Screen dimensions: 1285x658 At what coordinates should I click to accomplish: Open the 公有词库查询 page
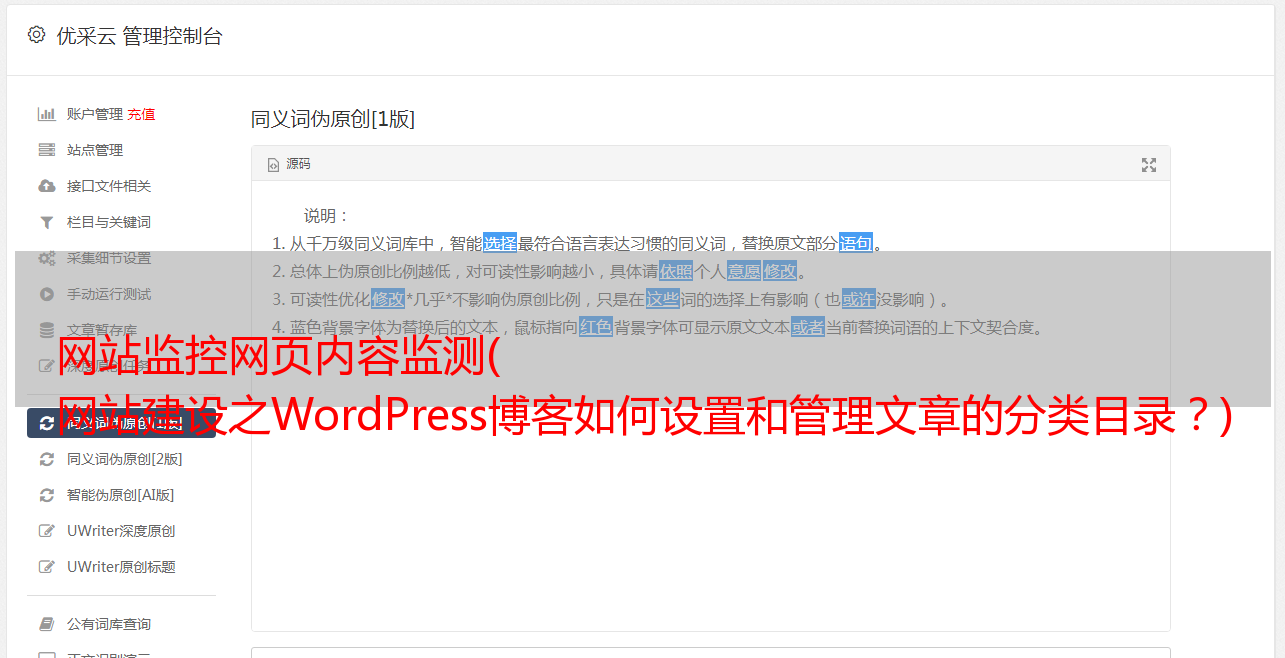109,624
